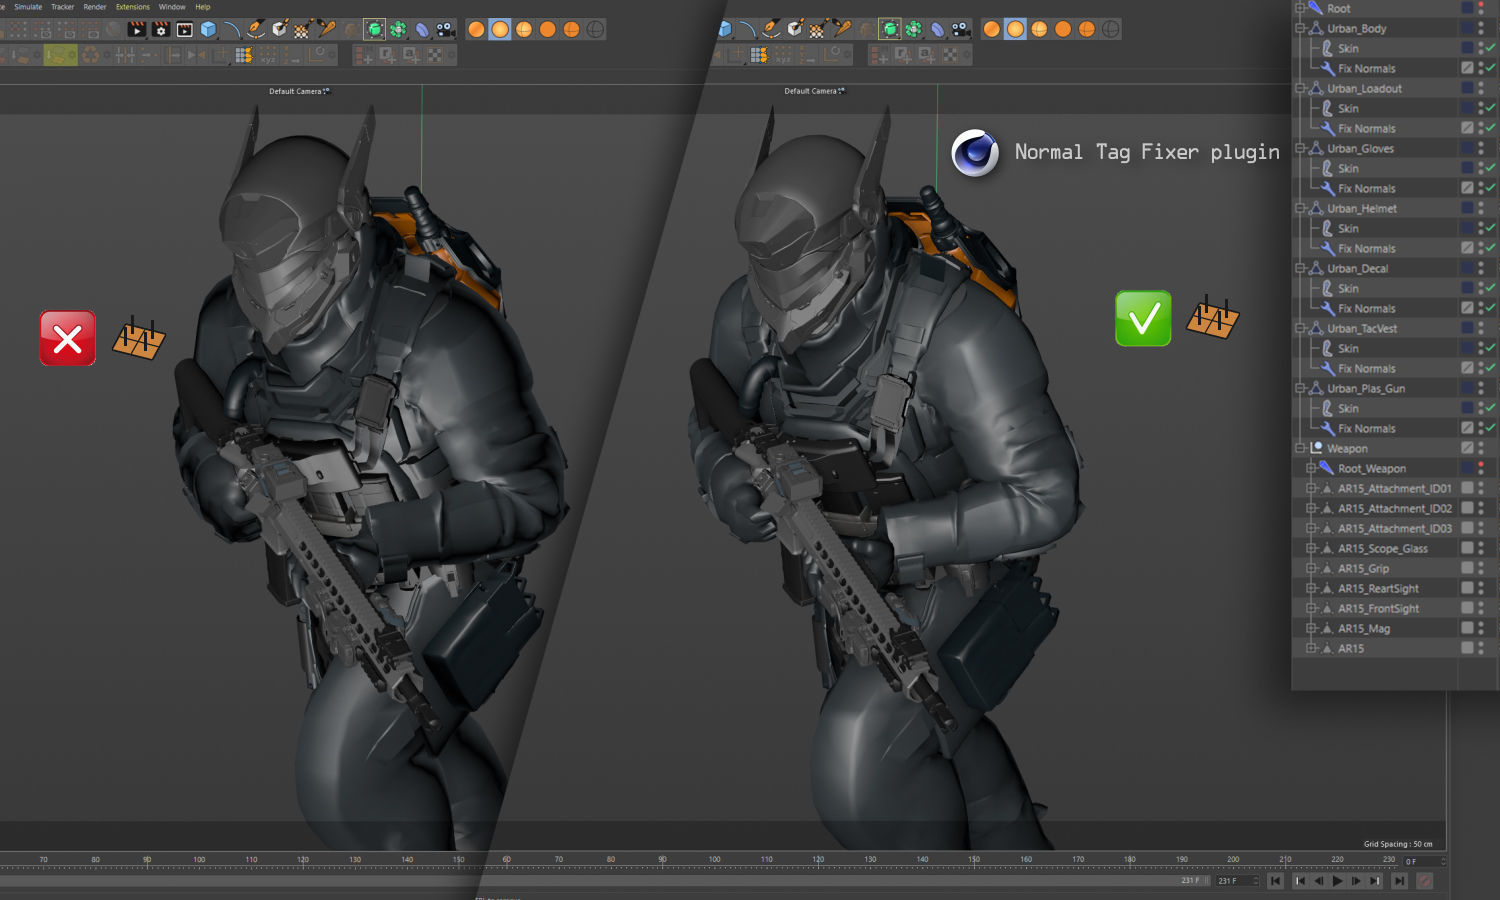Collapse Urban_Body tree node
The image size is (1500, 900).
pos(1300,28)
